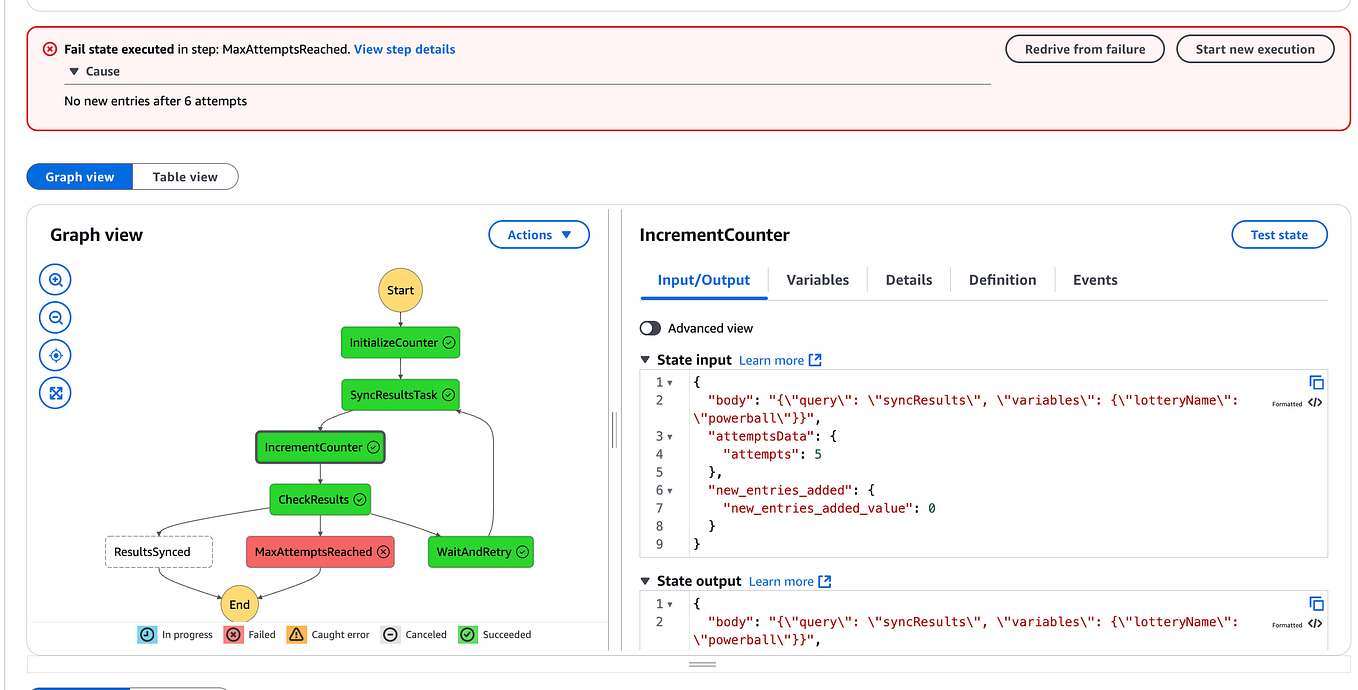Viewport: 1358px width, 690px height.
Task: Copy the State input JSON to clipboard
Action: 1316,381
